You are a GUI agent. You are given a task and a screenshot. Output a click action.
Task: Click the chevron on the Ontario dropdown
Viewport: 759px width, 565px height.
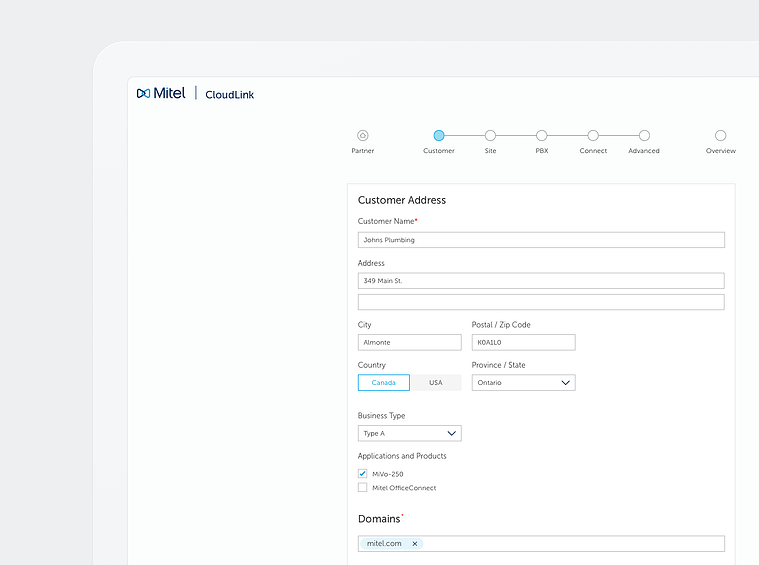click(565, 382)
